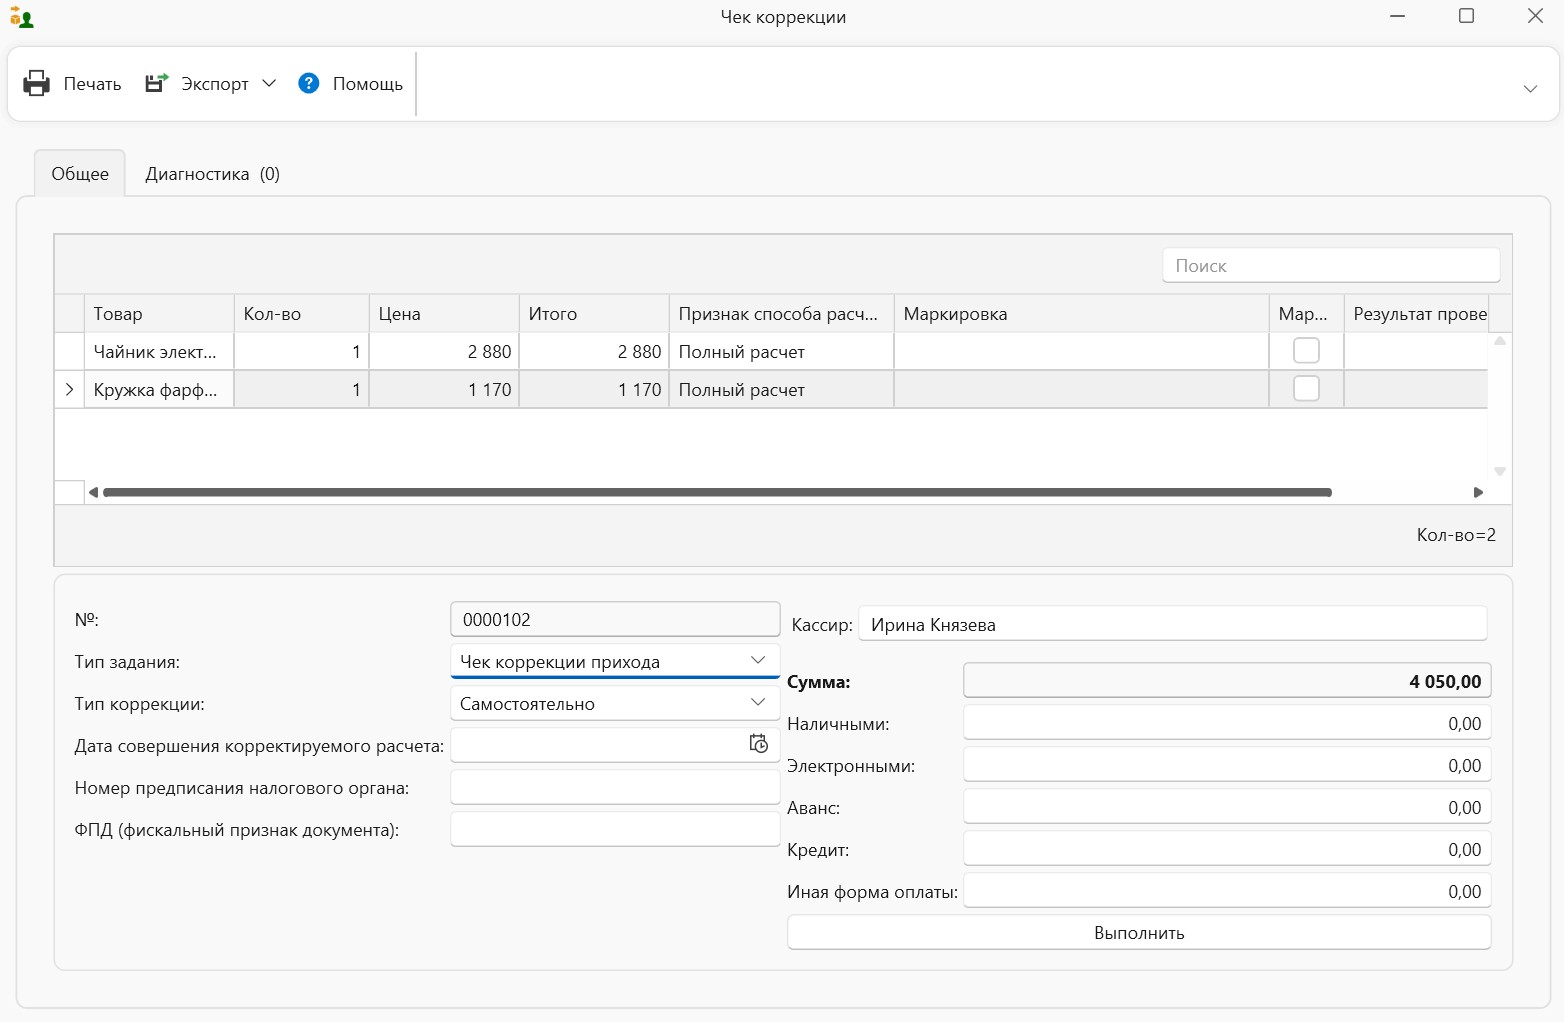The width and height of the screenshot is (1564, 1022).
Task: Click the Кол-во cell in Кружка row
Action: 301,389
